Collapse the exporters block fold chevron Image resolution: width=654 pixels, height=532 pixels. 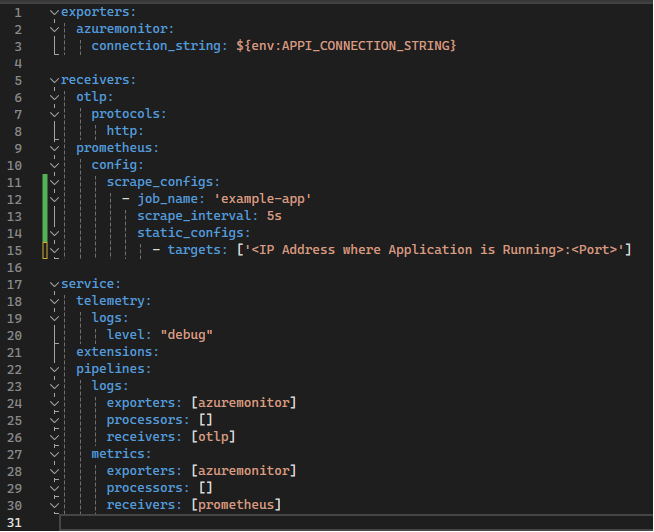click(54, 13)
